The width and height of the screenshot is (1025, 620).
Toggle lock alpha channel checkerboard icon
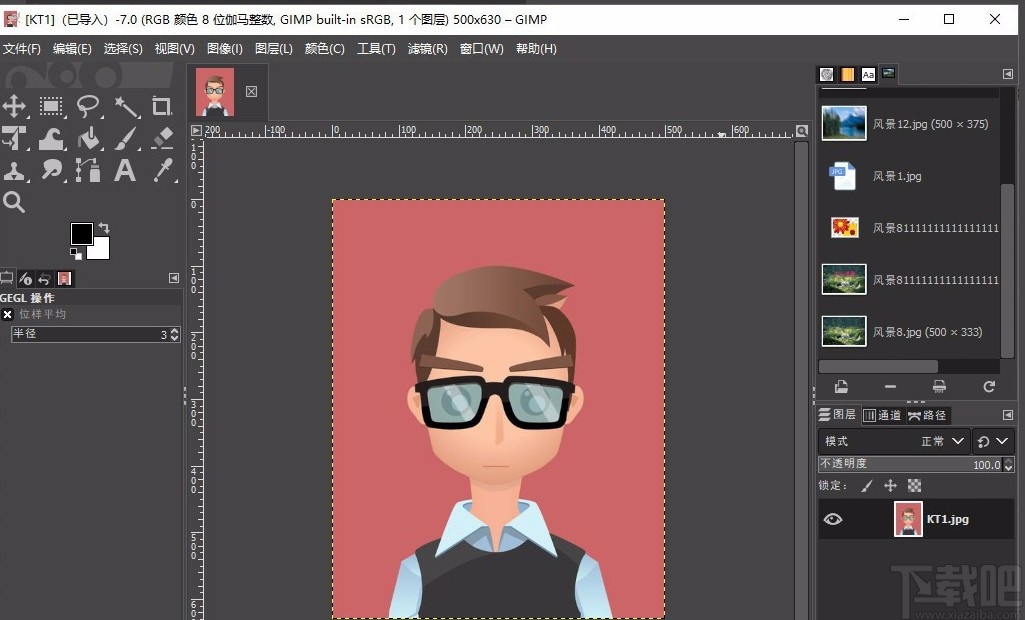click(x=914, y=486)
